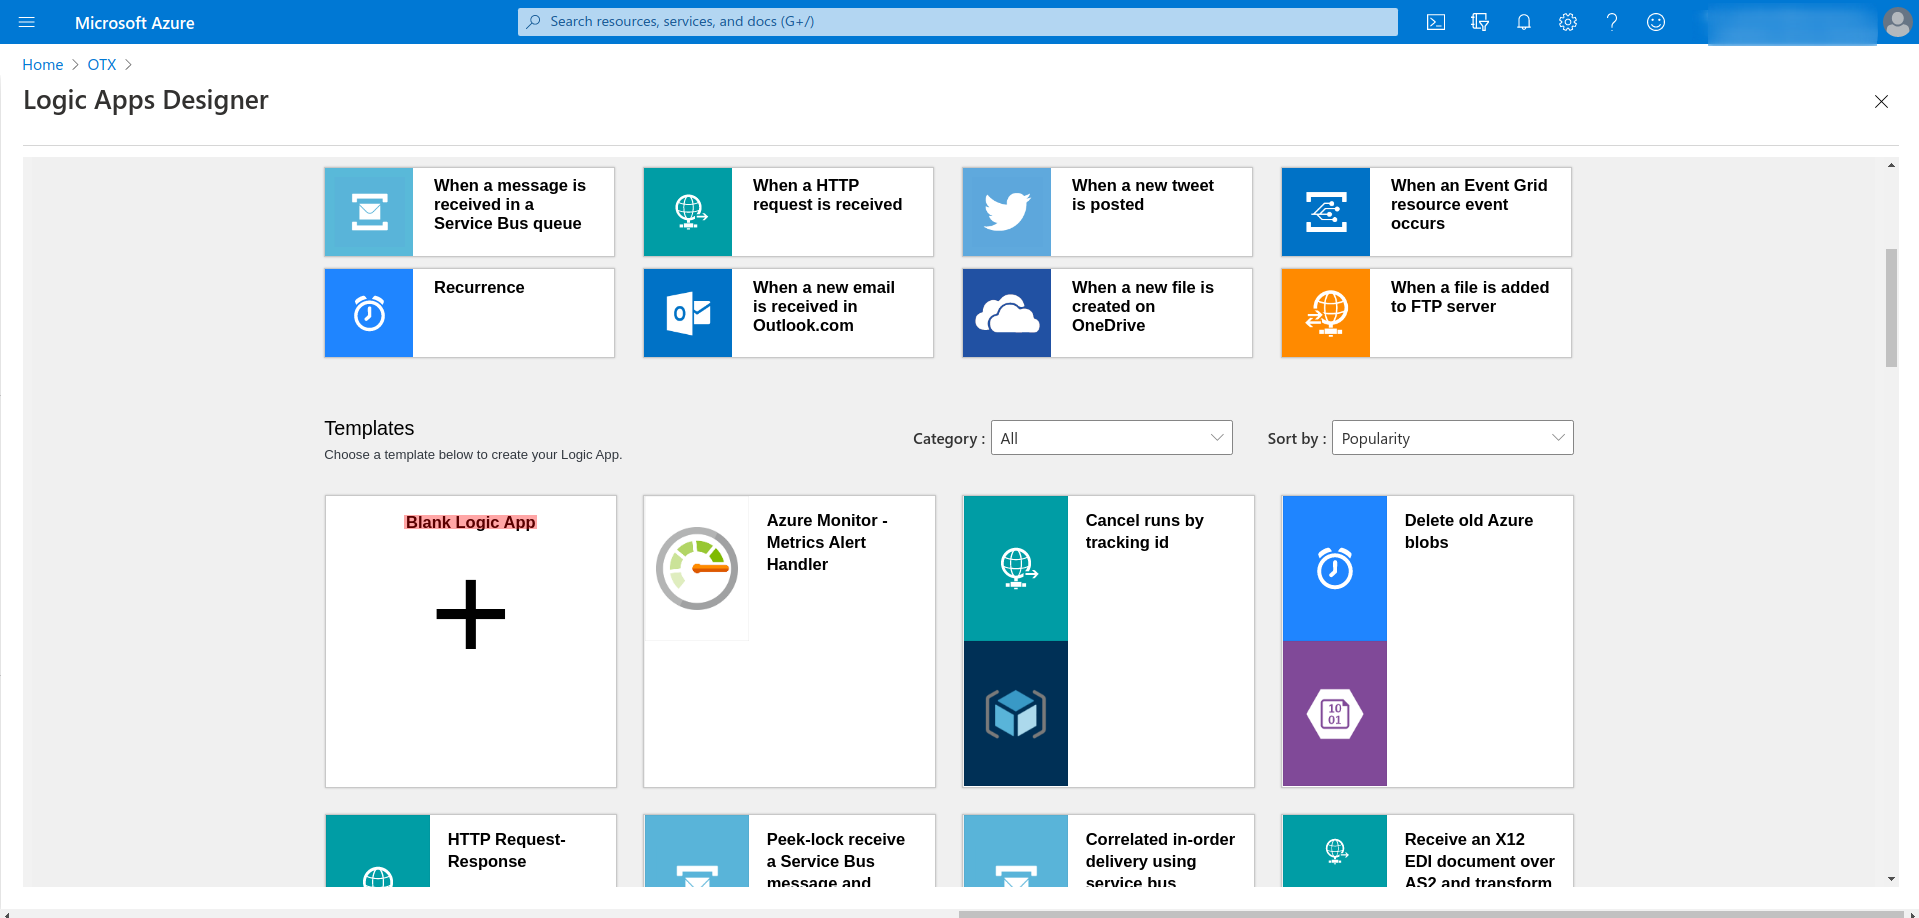Expand the Category dropdown
The height and width of the screenshot is (918, 1919).
click(x=1111, y=438)
